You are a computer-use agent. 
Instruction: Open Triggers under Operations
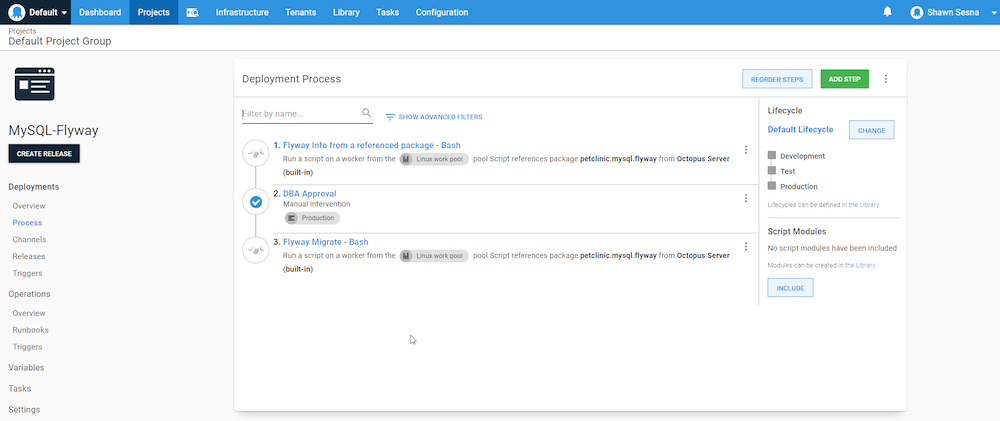27,347
